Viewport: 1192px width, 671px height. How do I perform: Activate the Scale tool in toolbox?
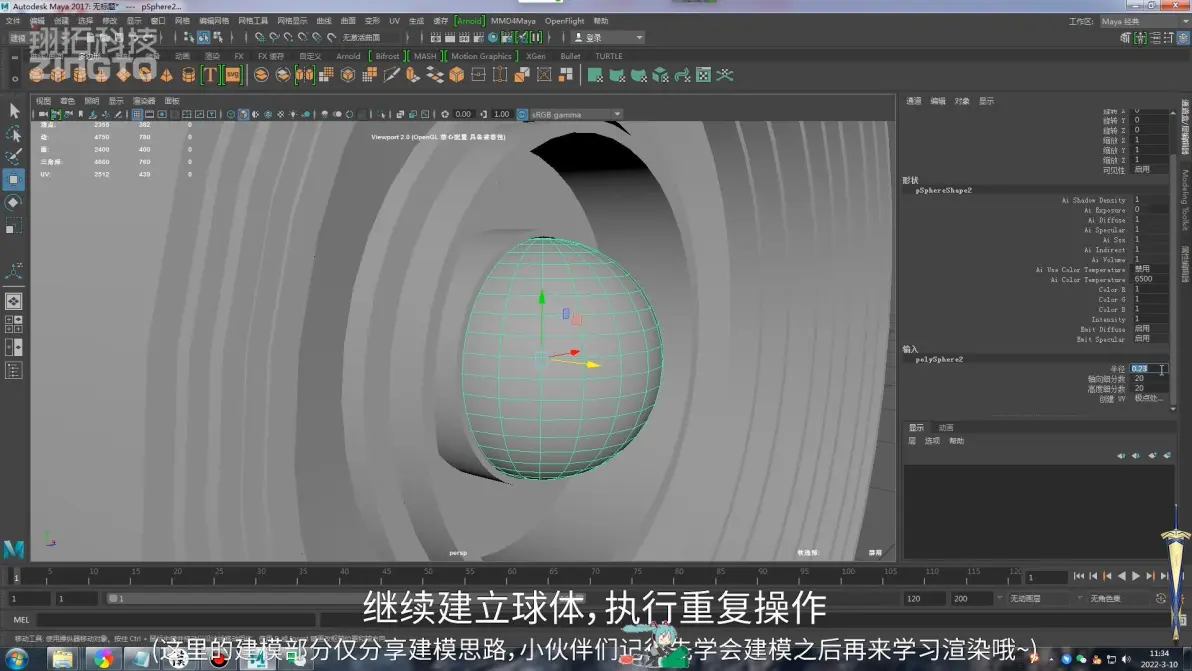pos(14,226)
